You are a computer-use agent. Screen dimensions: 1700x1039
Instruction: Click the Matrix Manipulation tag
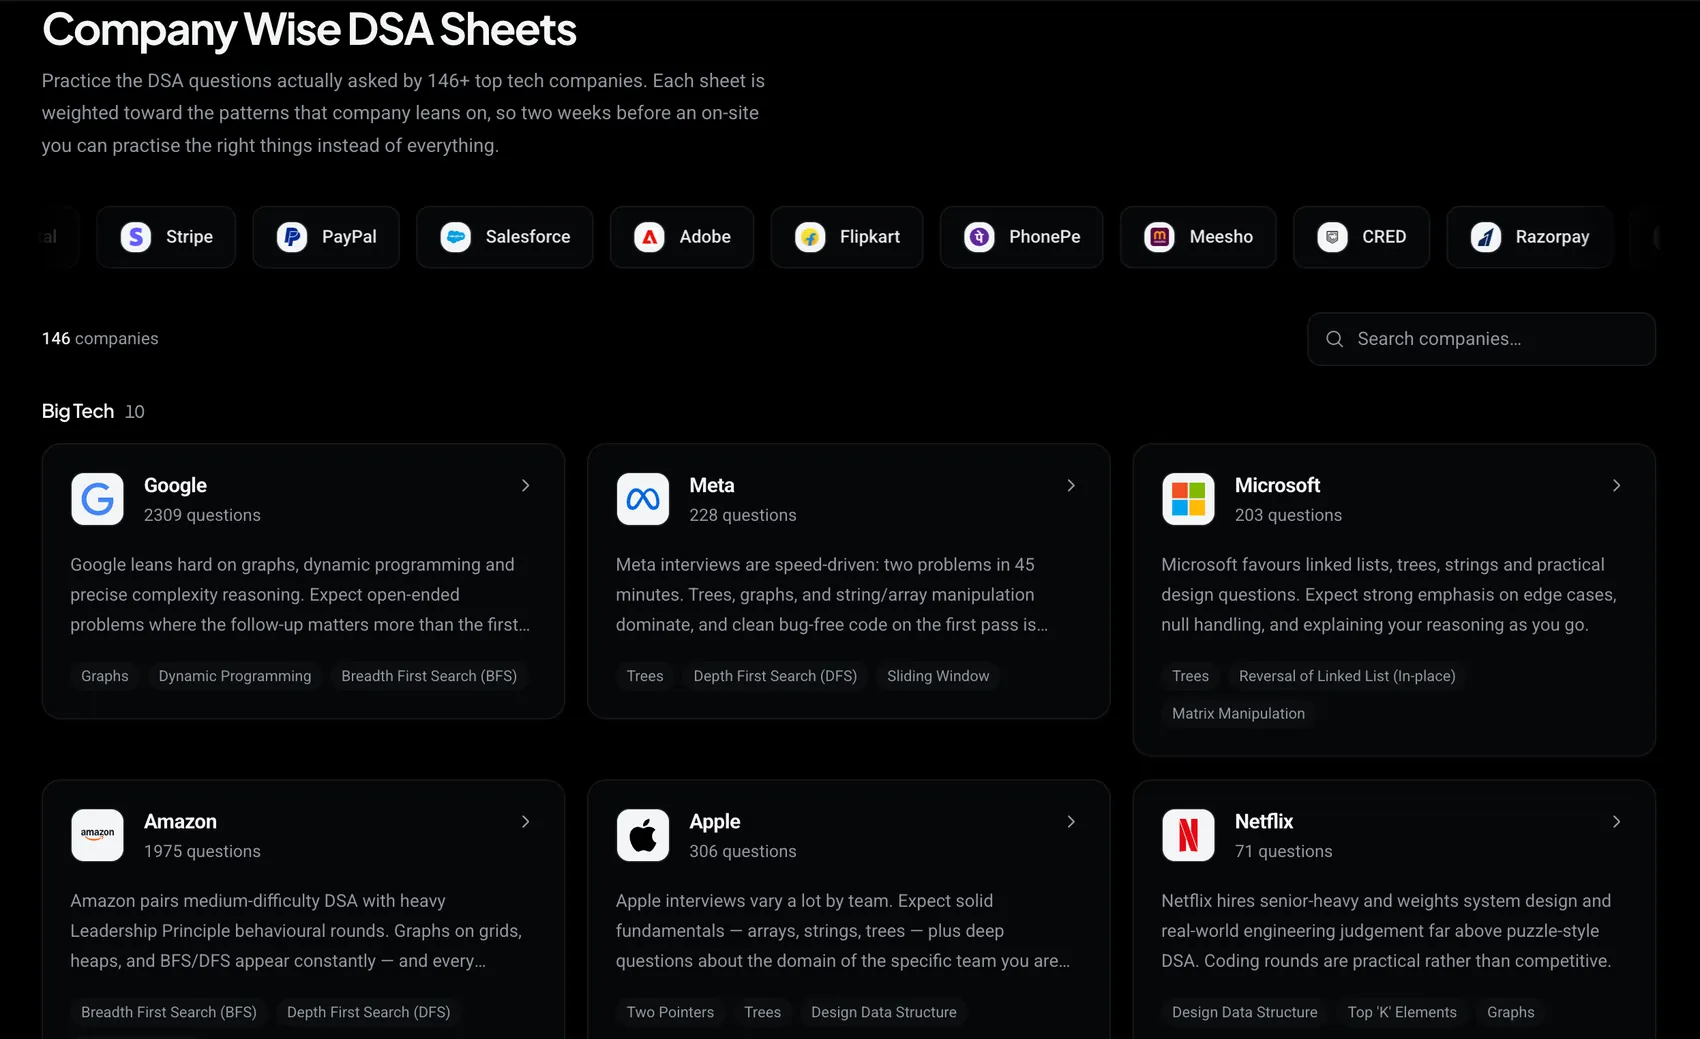[1238, 713]
